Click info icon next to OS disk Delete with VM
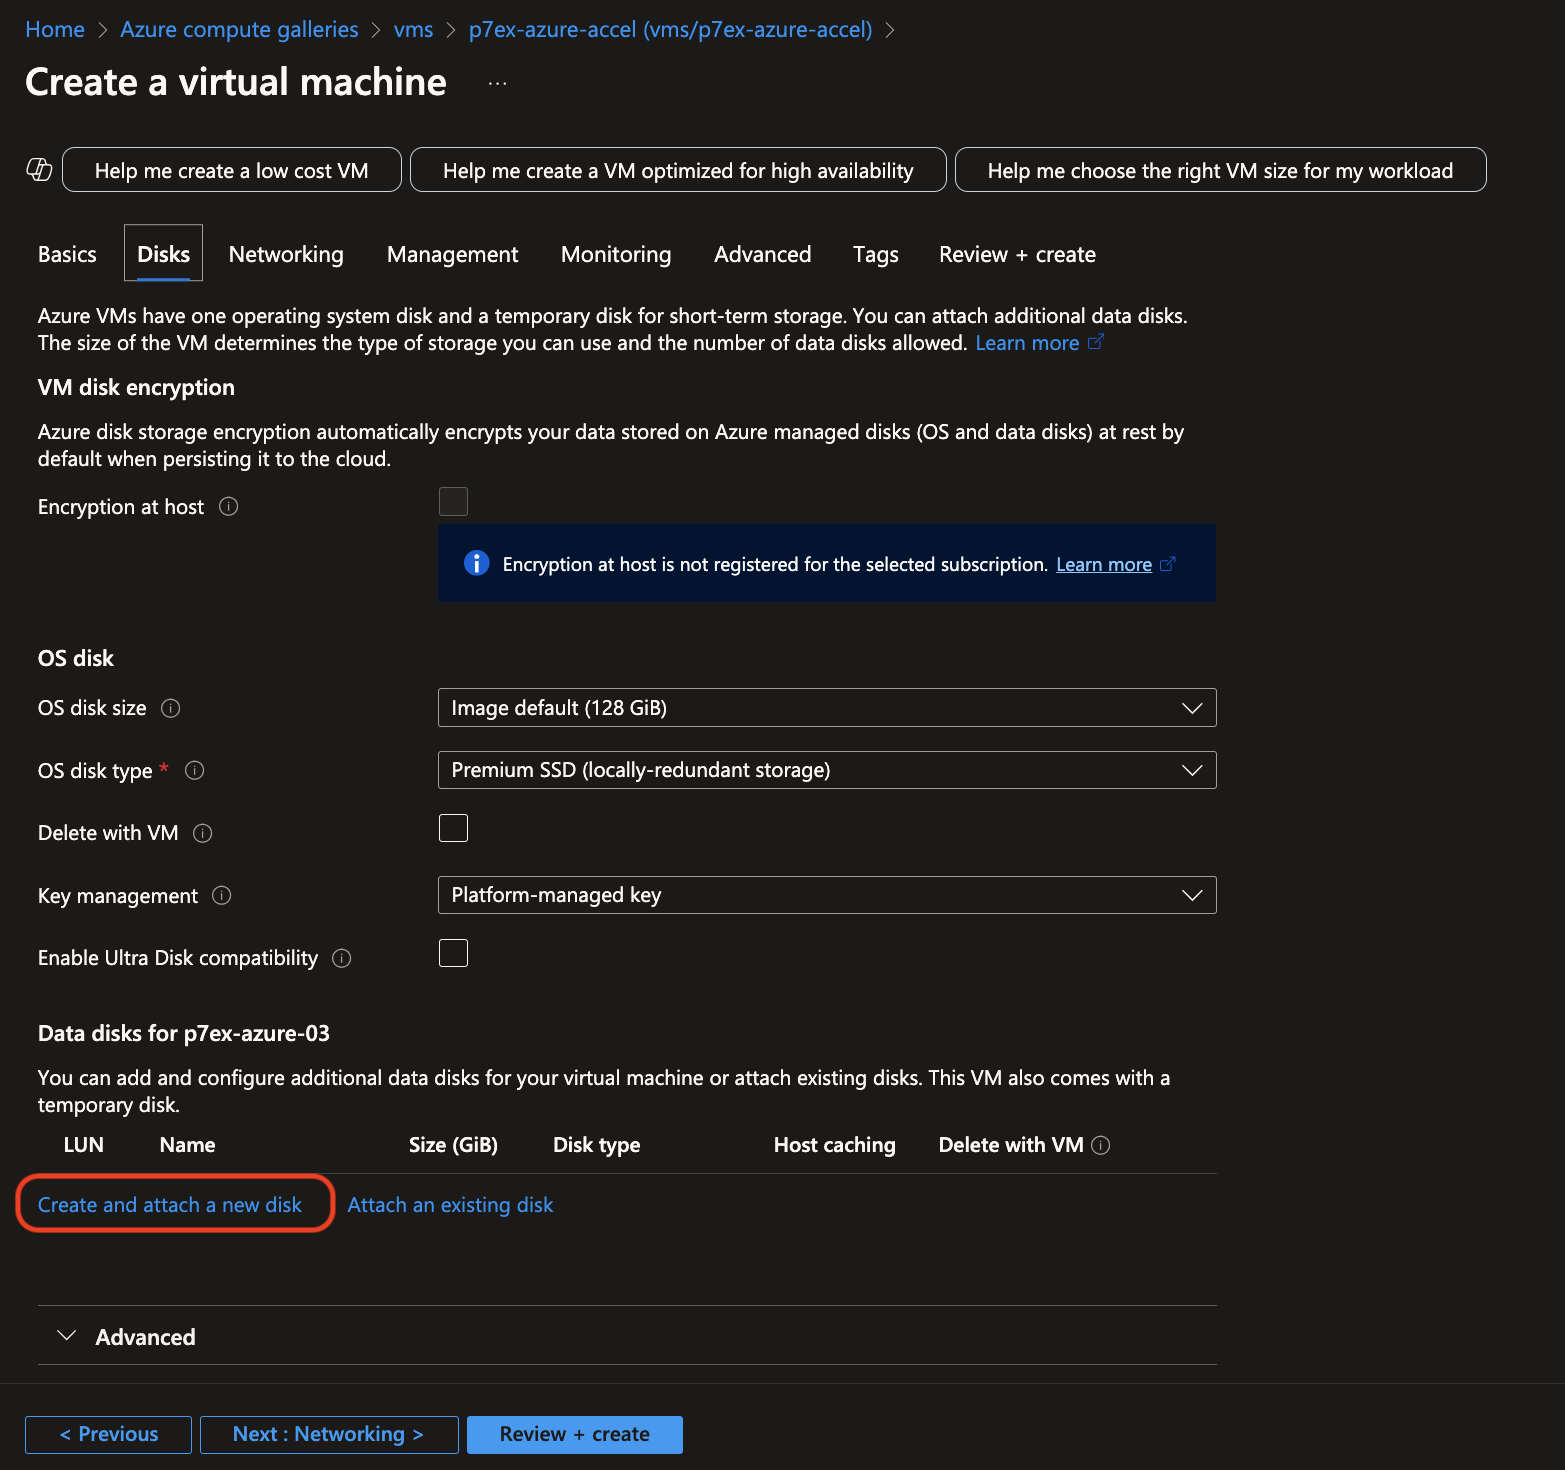1565x1470 pixels. (x=203, y=834)
